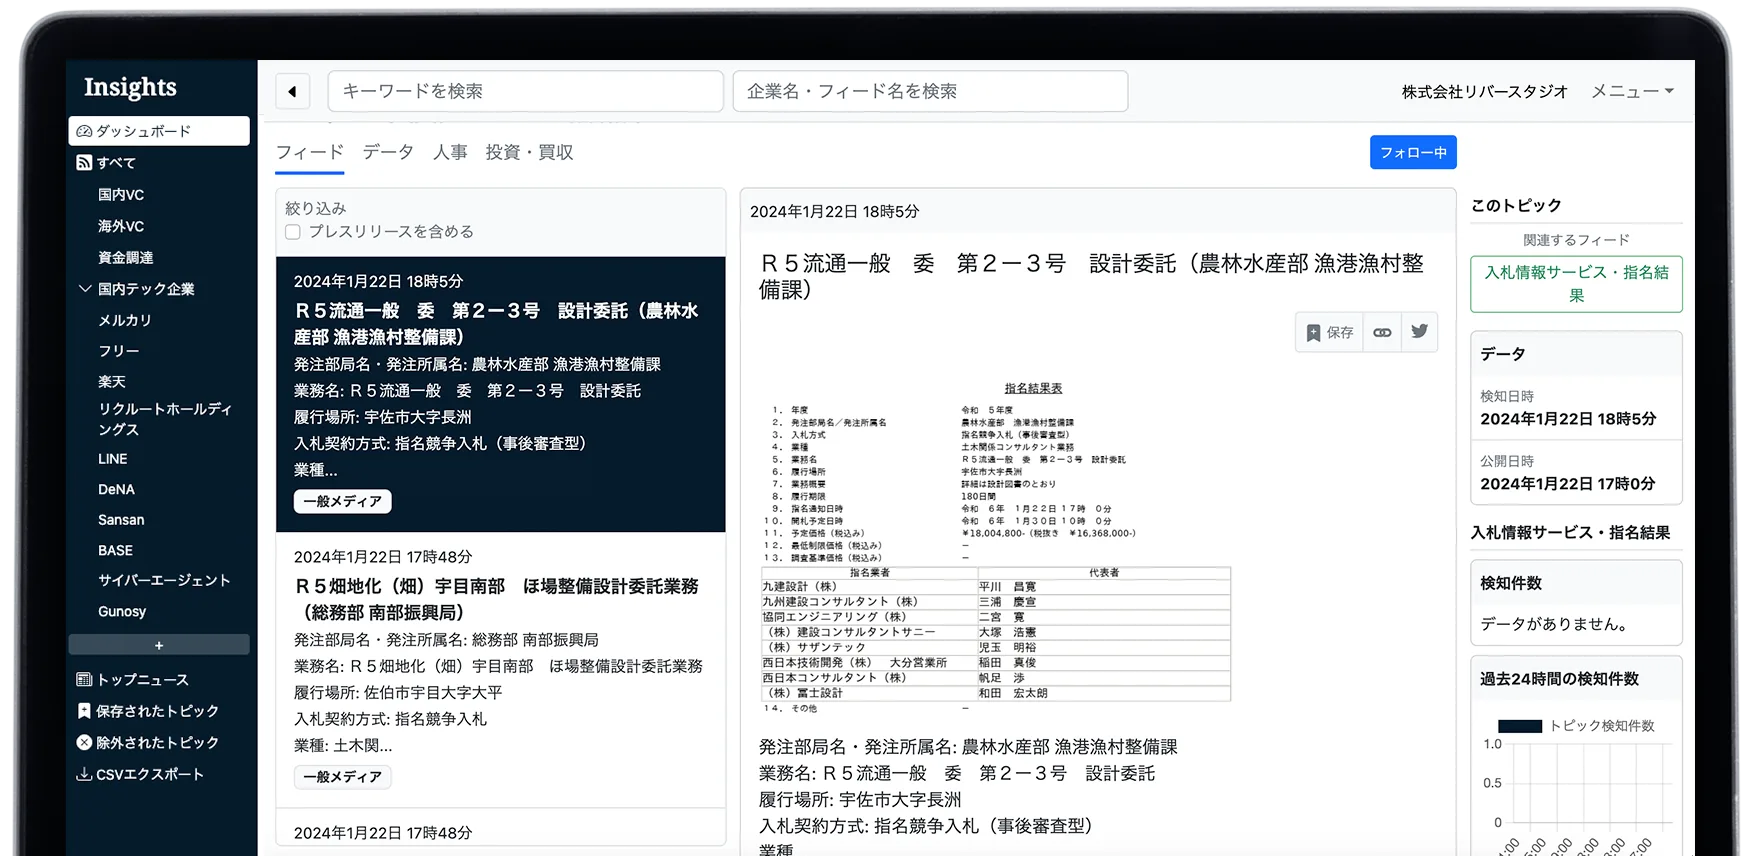Focus the キーワードを検索 search field

(525, 92)
